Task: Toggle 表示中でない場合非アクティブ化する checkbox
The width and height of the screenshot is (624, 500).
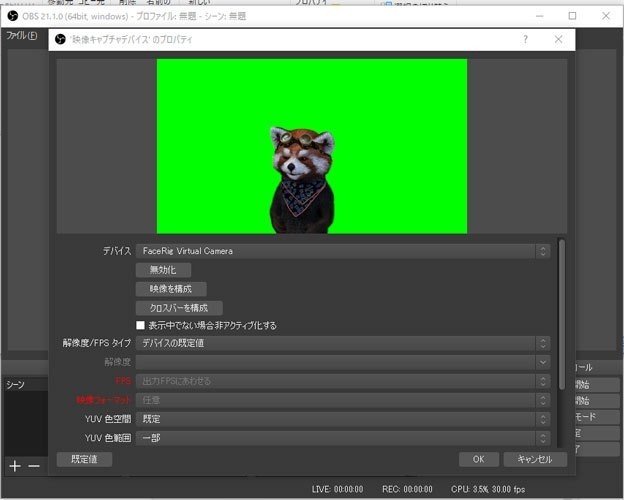Action: pyautogui.click(x=140, y=325)
